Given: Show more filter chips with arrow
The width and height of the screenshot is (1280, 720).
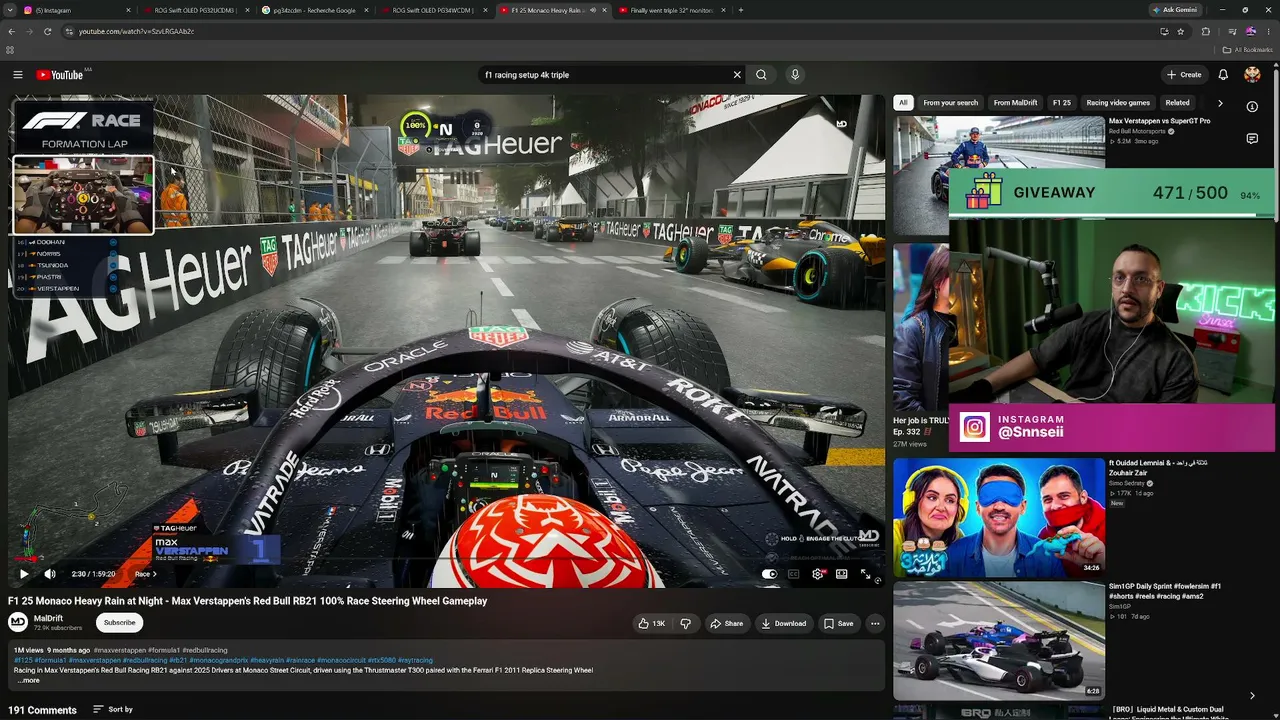Looking at the screenshot, I should tap(1220, 103).
